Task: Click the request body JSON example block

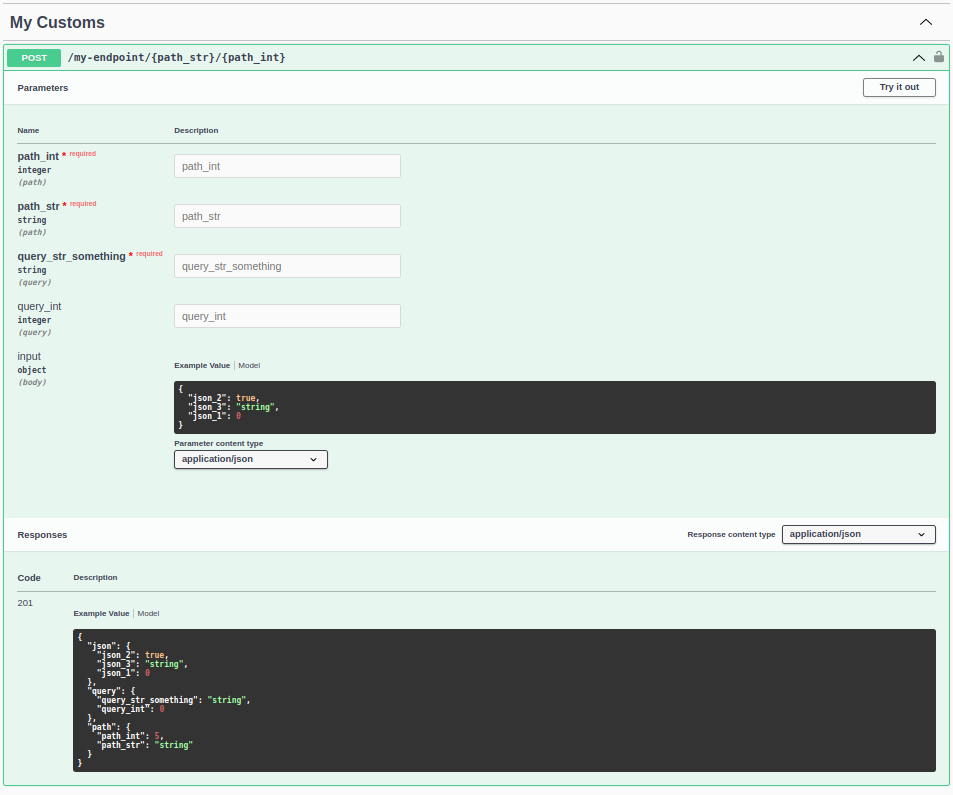Action: point(553,407)
